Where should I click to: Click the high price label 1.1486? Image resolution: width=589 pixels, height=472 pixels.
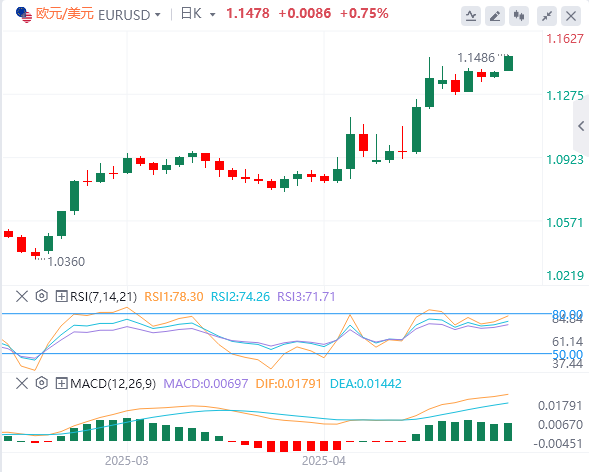(x=476, y=58)
